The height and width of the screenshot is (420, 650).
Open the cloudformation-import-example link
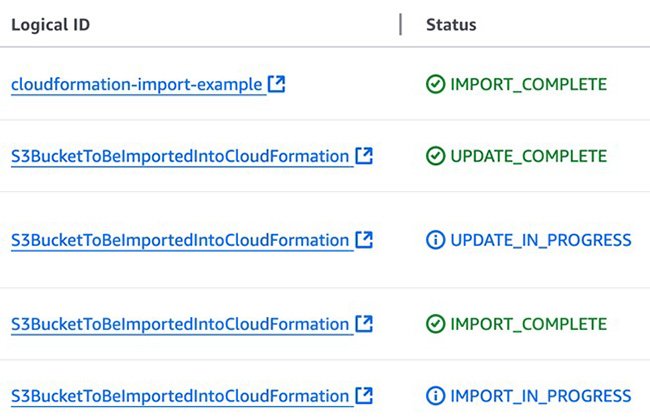coord(137,85)
